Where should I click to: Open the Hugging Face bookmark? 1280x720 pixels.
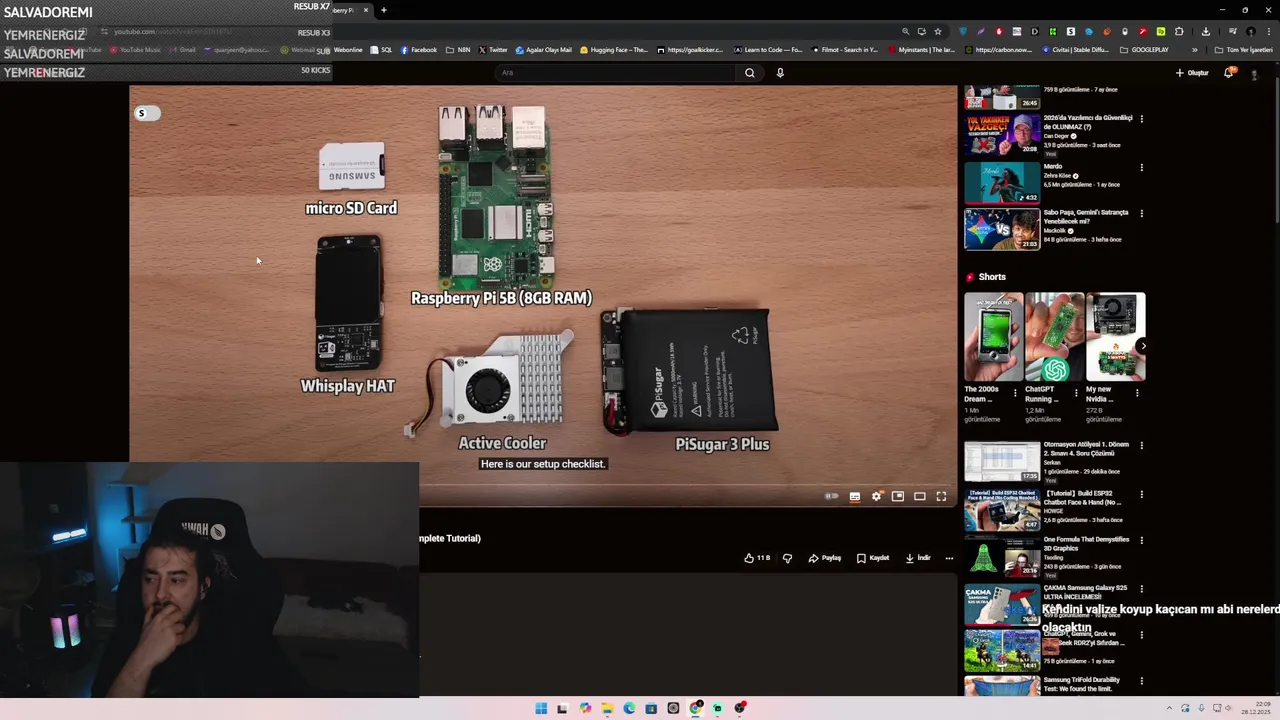tap(613, 49)
